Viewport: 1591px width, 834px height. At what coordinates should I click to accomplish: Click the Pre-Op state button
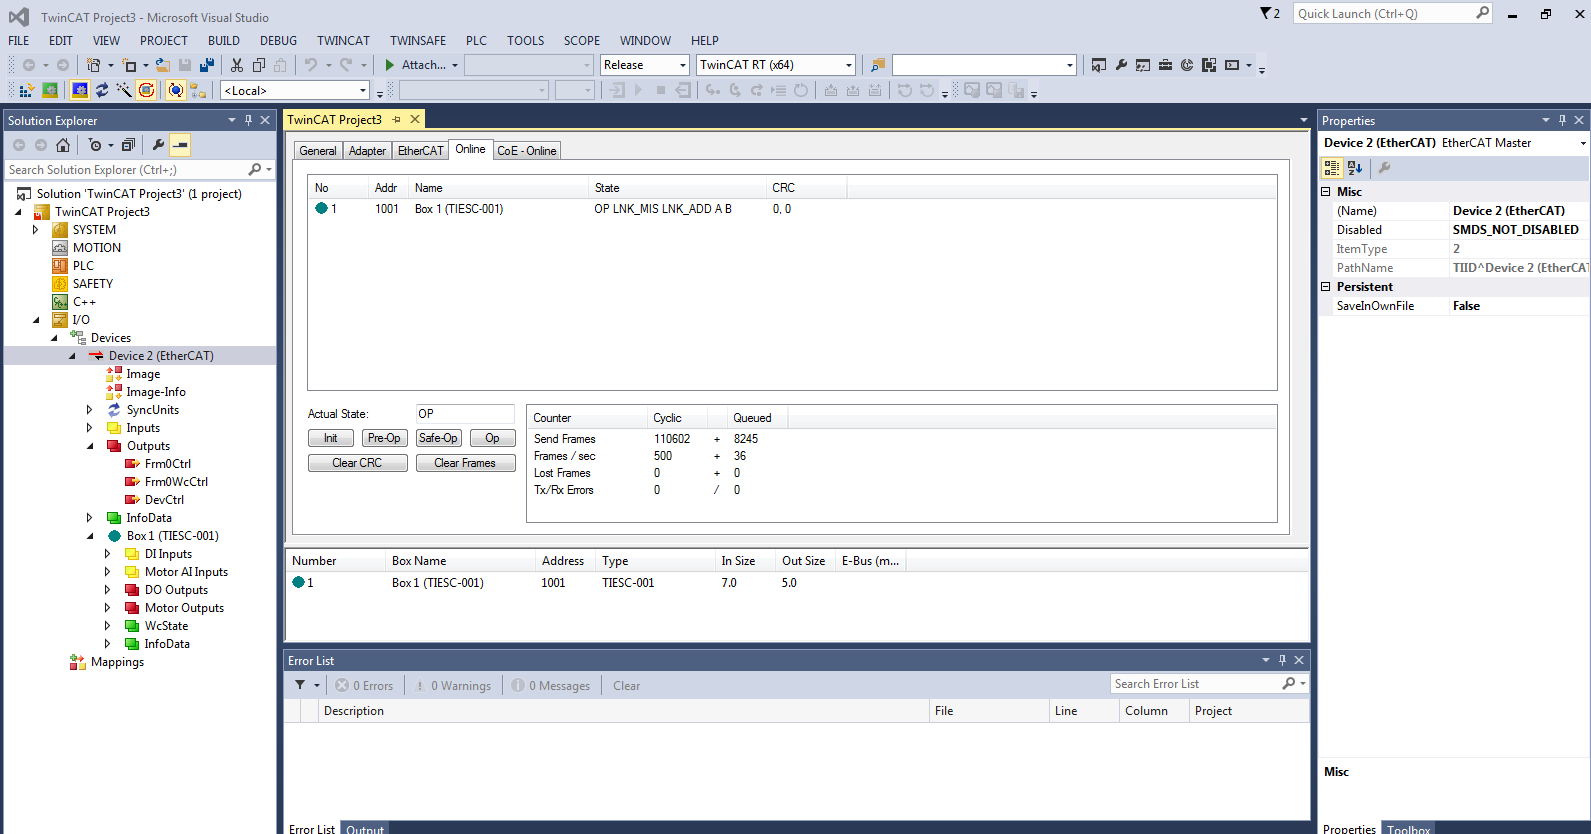tap(384, 438)
